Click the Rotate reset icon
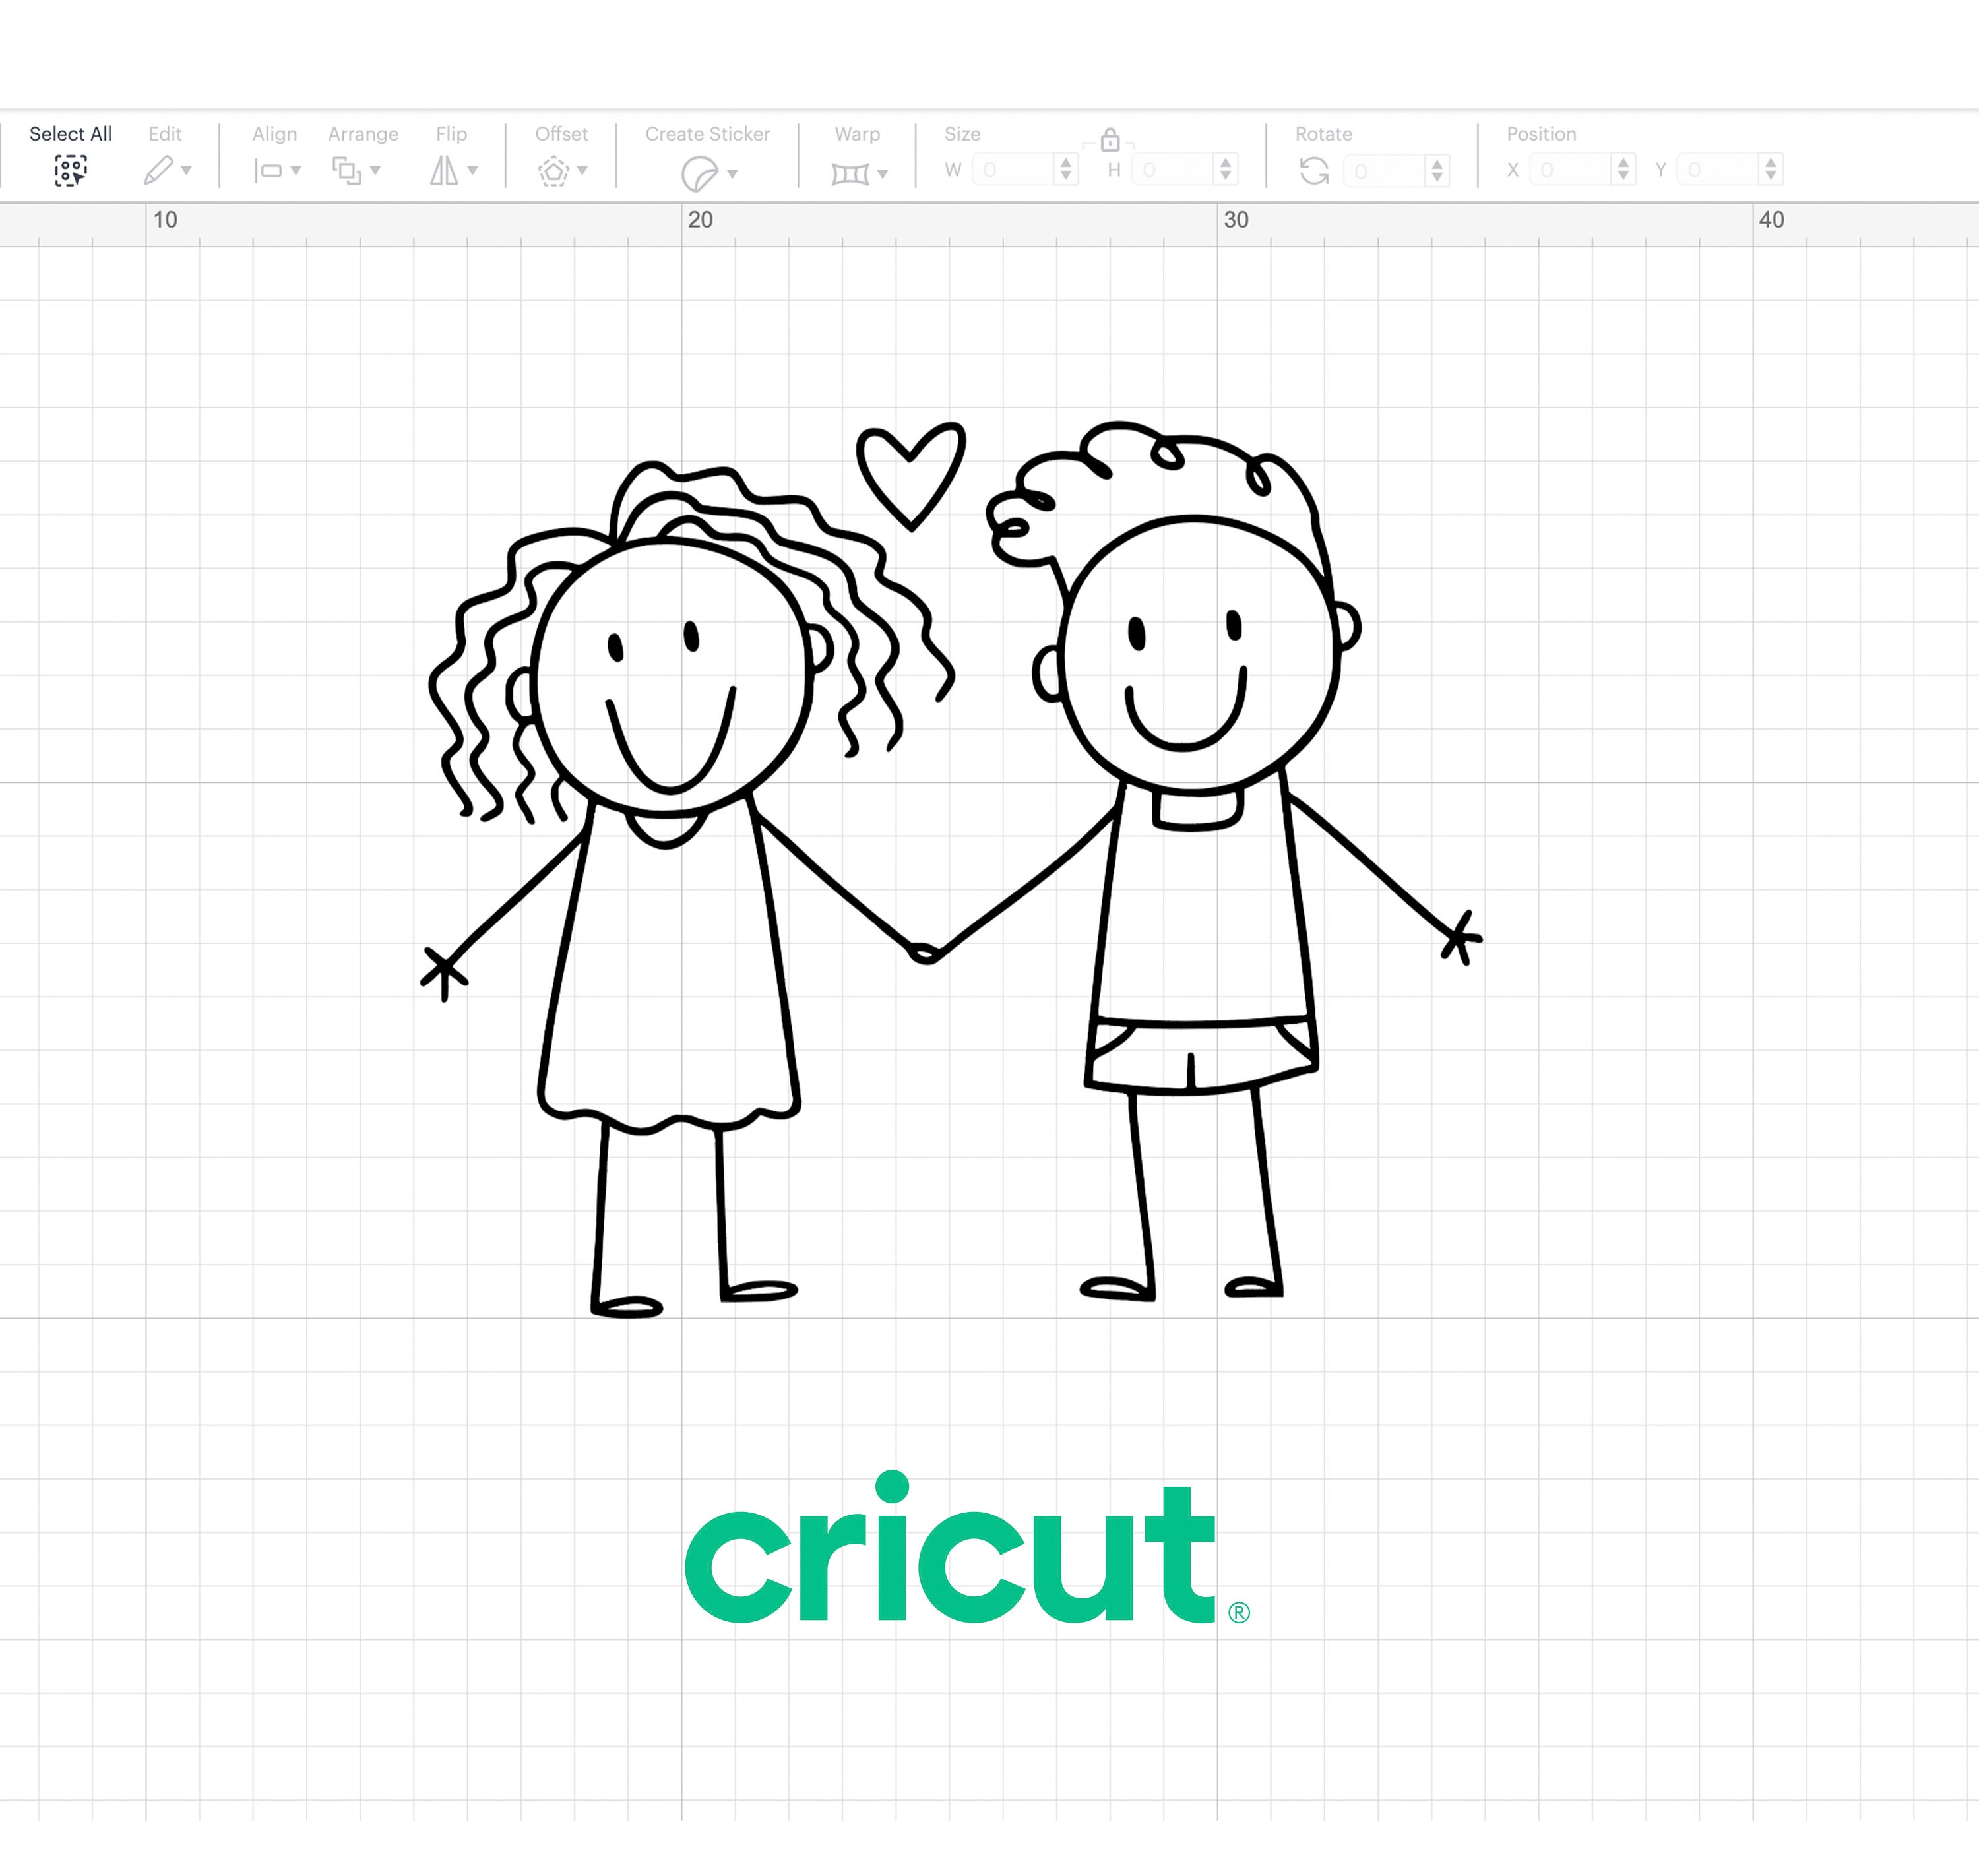The height and width of the screenshot is (1876, 1979). 1316,170
